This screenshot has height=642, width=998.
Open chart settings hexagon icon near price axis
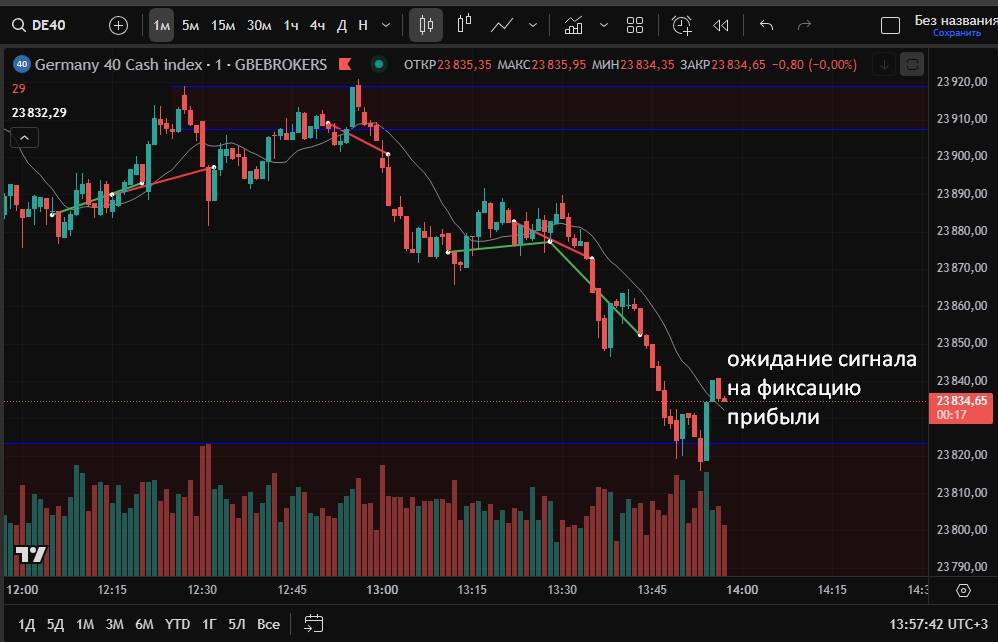point(963,590)
